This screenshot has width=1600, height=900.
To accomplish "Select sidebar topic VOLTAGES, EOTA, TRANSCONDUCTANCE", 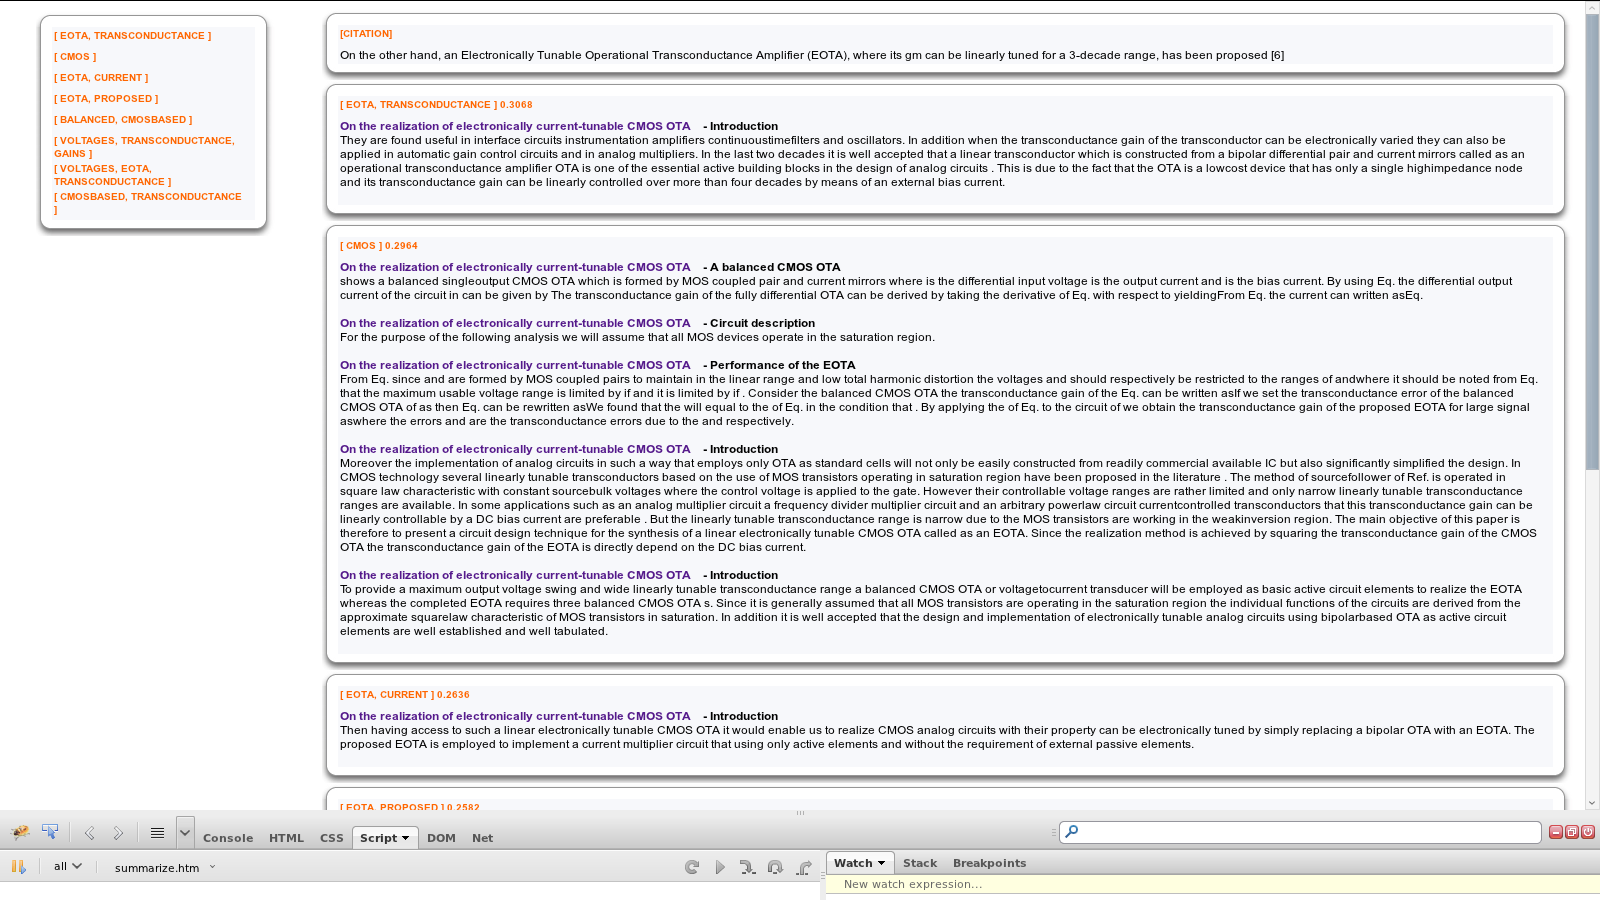I will coord(112,175).
